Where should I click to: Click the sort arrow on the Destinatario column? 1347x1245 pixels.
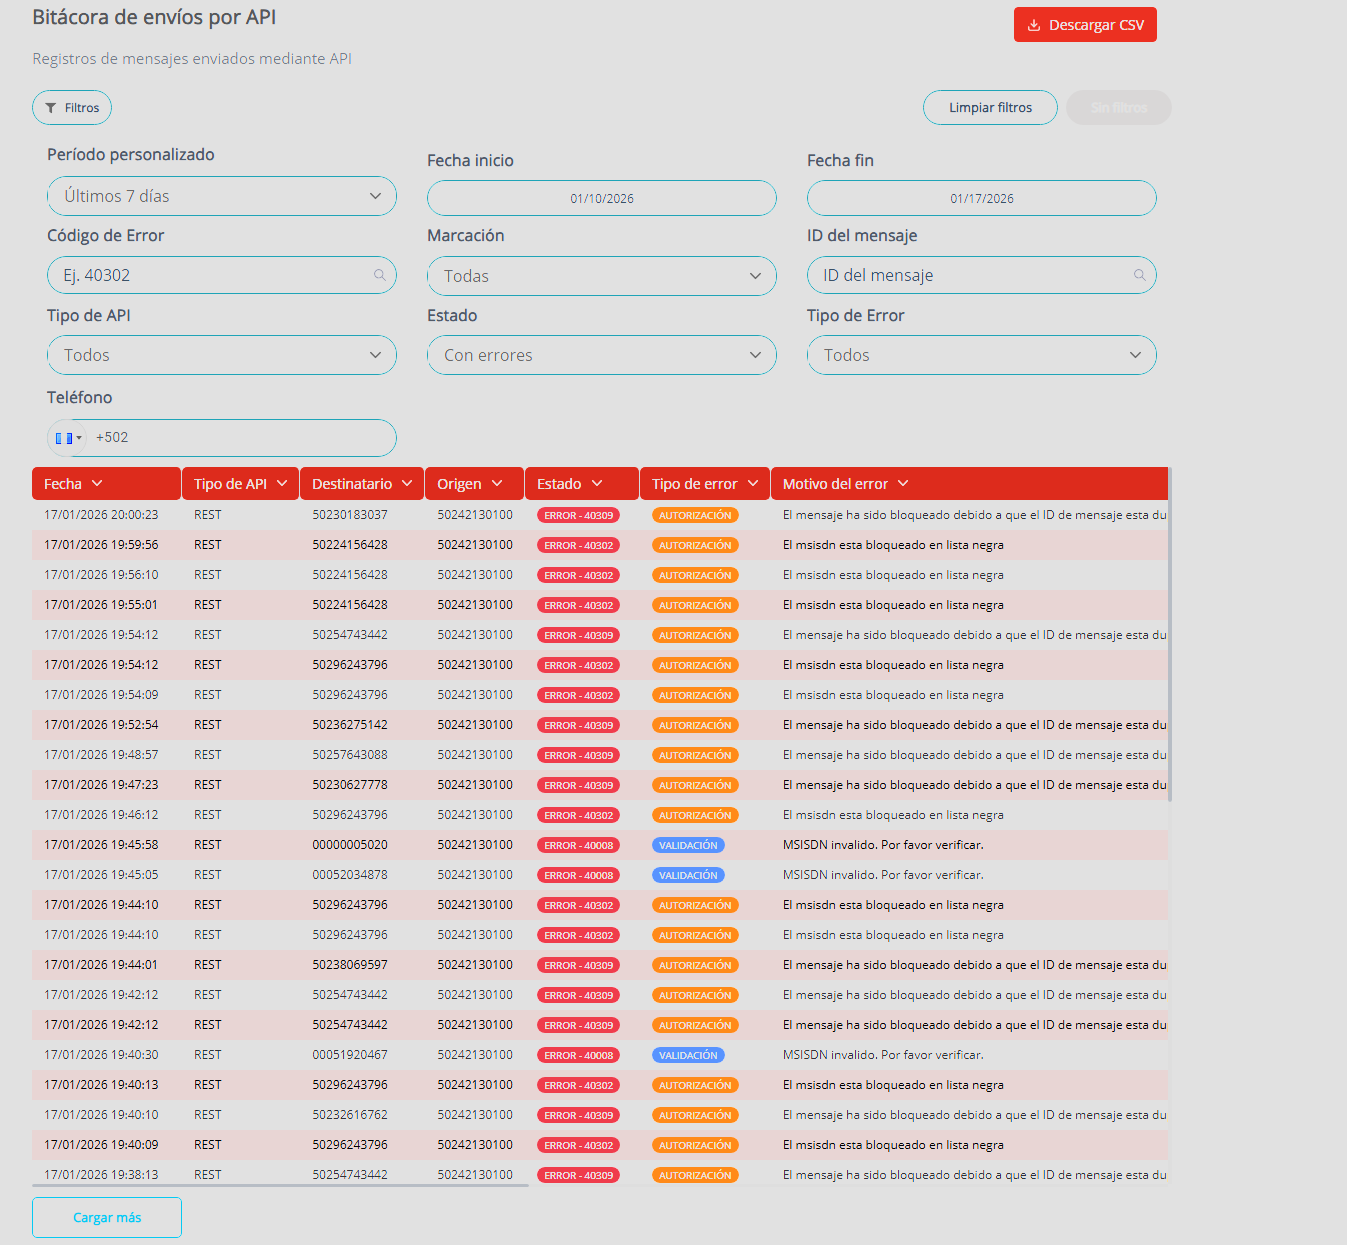pyautogui.click(x=409, y=483)
